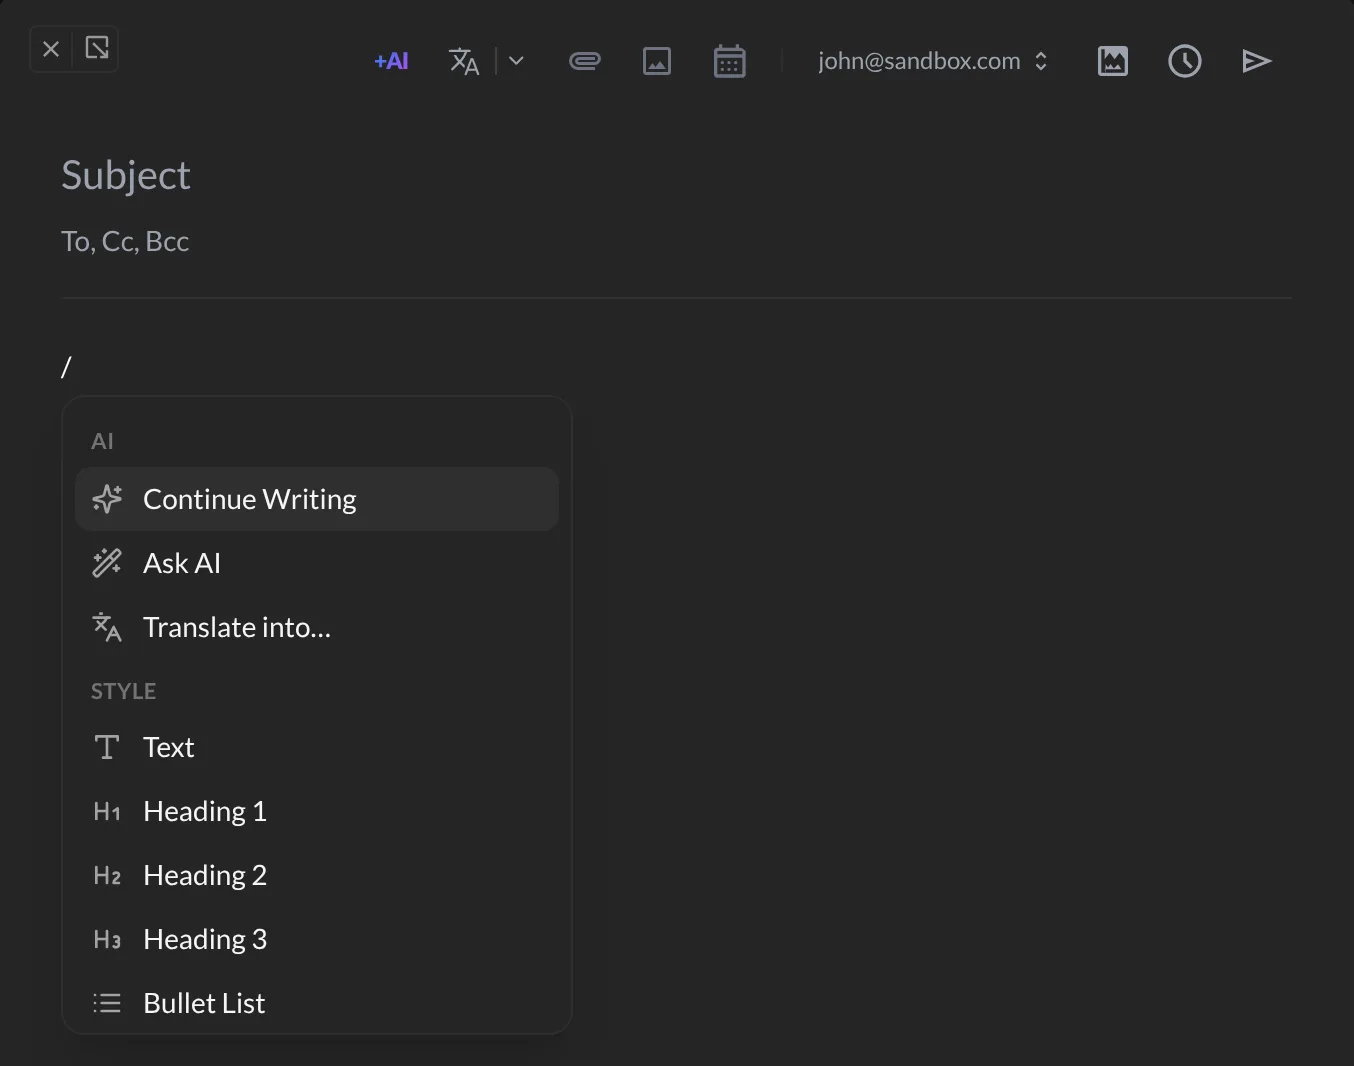Image resolution: width=1354 pixels, height=1066 pixels.
Task: Close the compose window with X
Action: [x=51, y=49]
